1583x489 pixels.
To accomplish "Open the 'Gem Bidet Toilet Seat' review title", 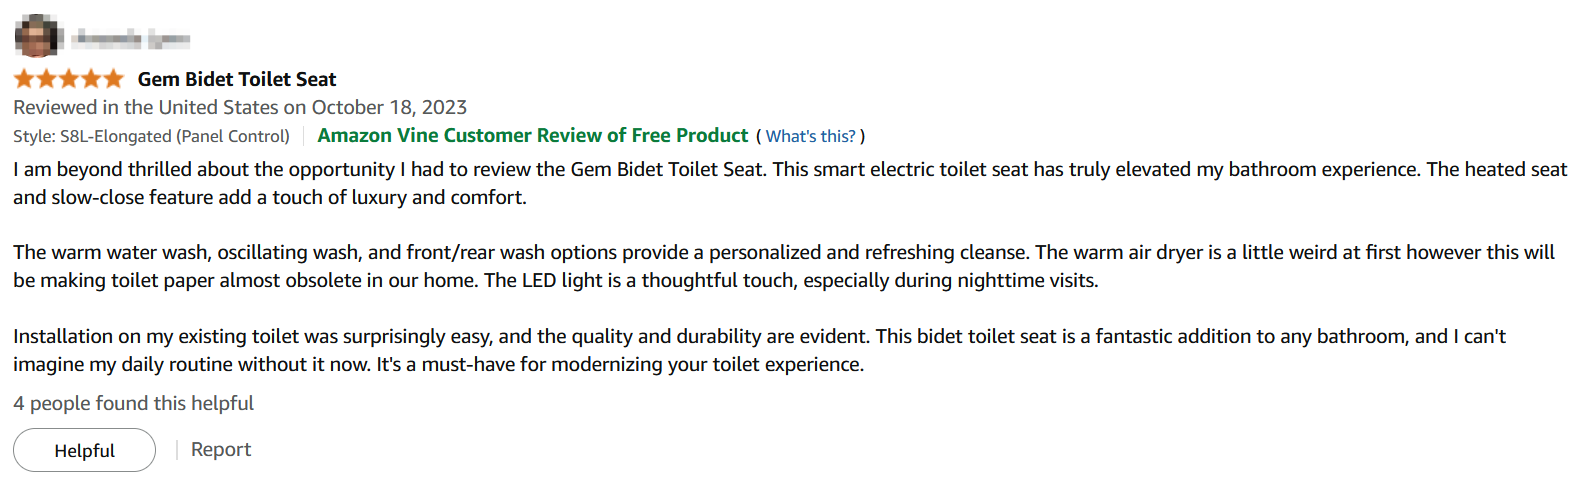I will (x=237, y=79).
